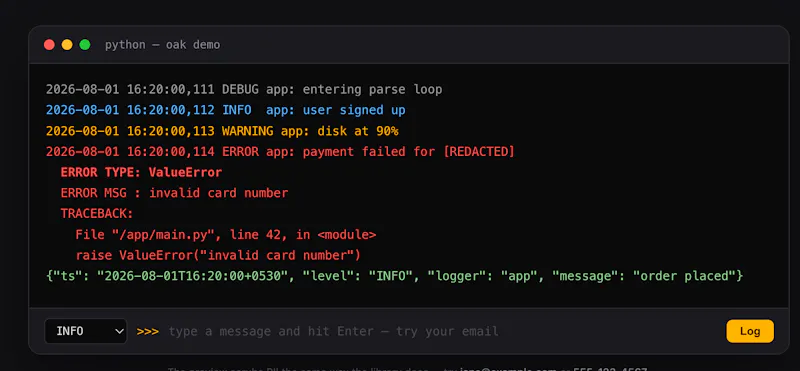
Task: Select the INFO "user signed up" log line
Action: 226,110
